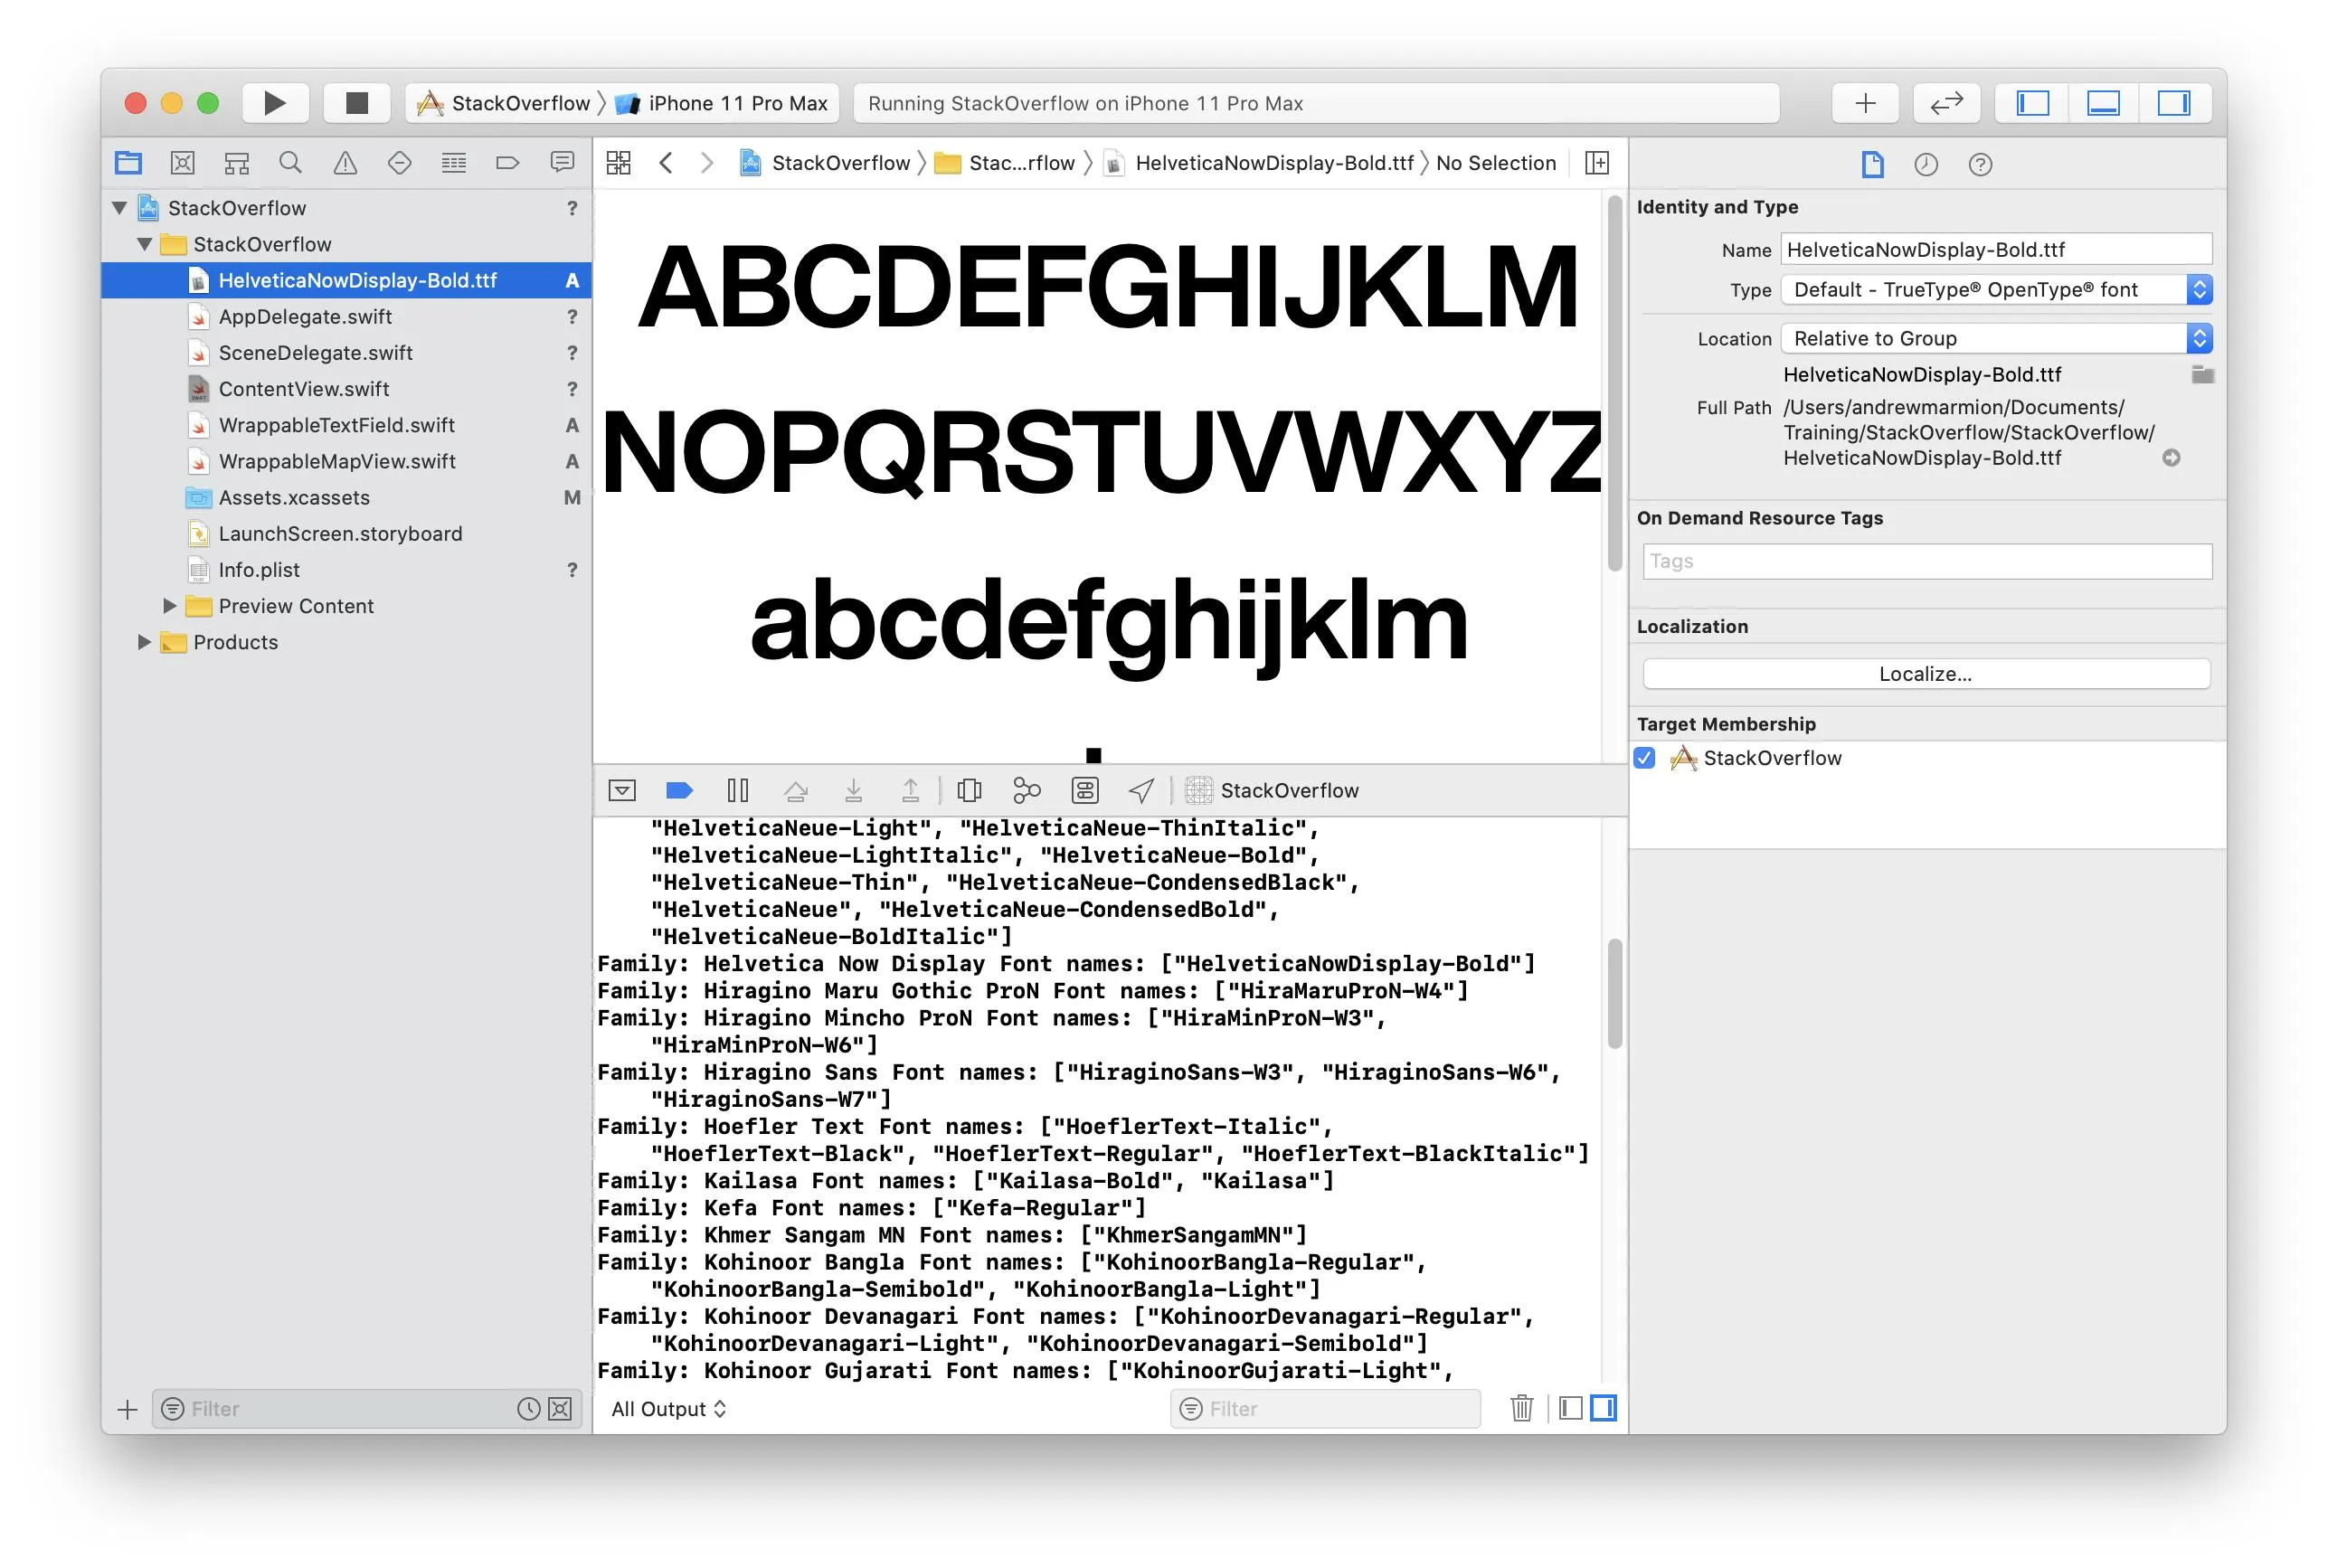The image size is (2328, 1568).
Task: Expand the Preview Content folder
Action: click(169, 606)
